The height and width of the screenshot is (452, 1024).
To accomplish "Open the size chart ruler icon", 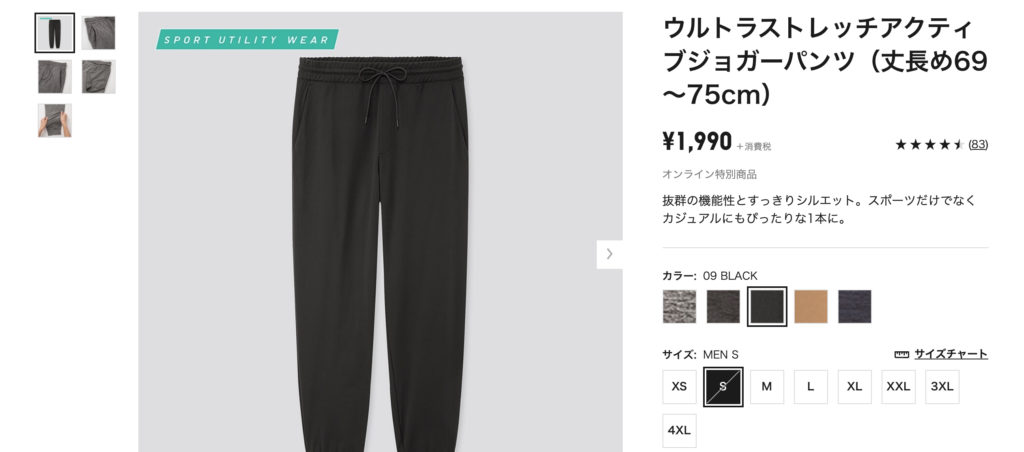I will click(x=901, y=355).
